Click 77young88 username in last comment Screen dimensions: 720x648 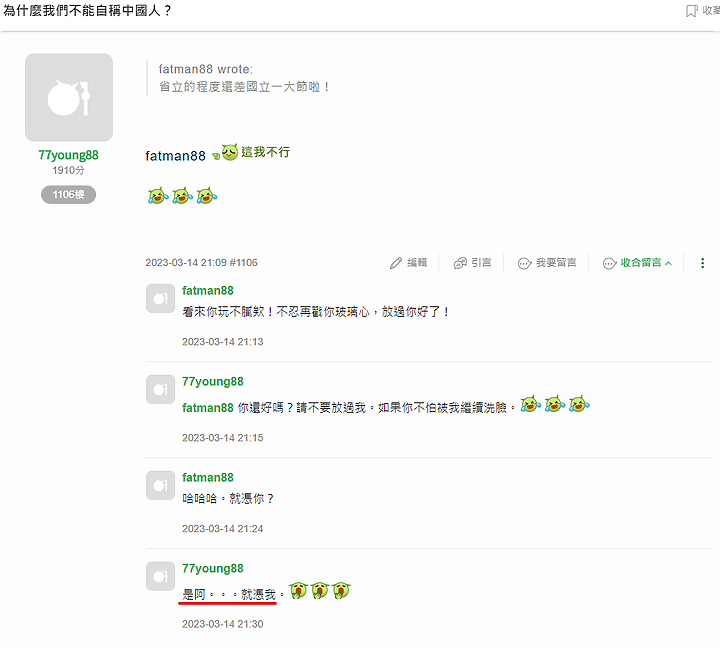213,569
